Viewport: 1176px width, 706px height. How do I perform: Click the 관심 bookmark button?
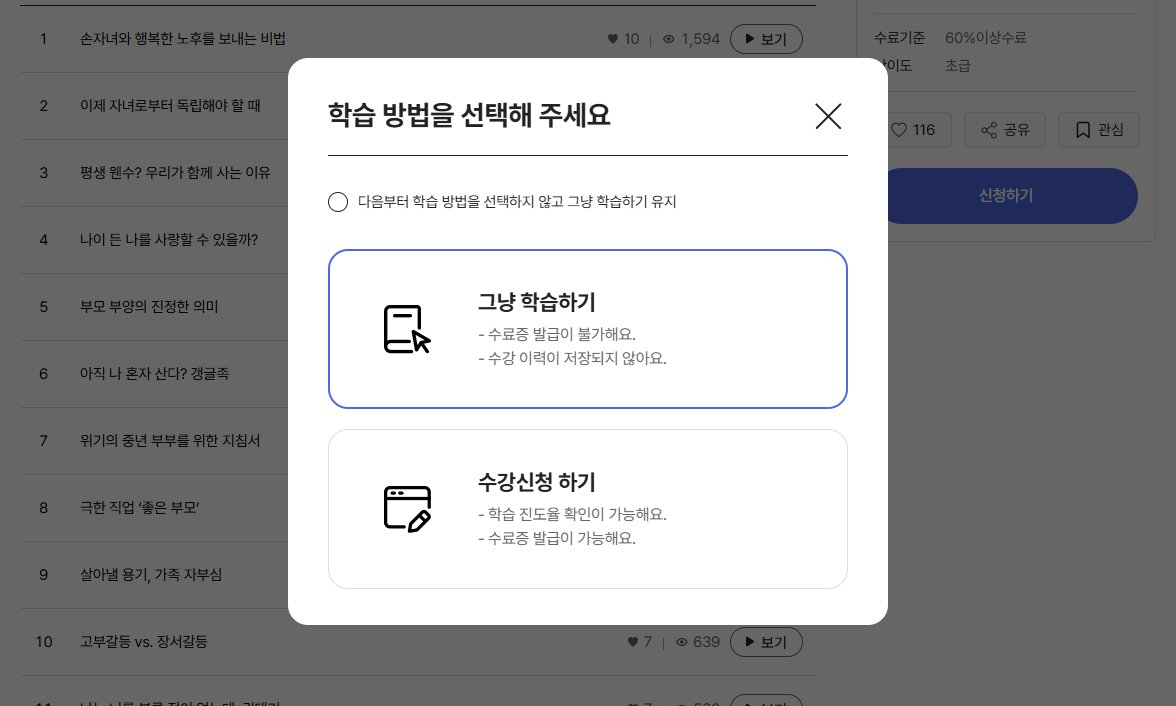click(1099, 130)
